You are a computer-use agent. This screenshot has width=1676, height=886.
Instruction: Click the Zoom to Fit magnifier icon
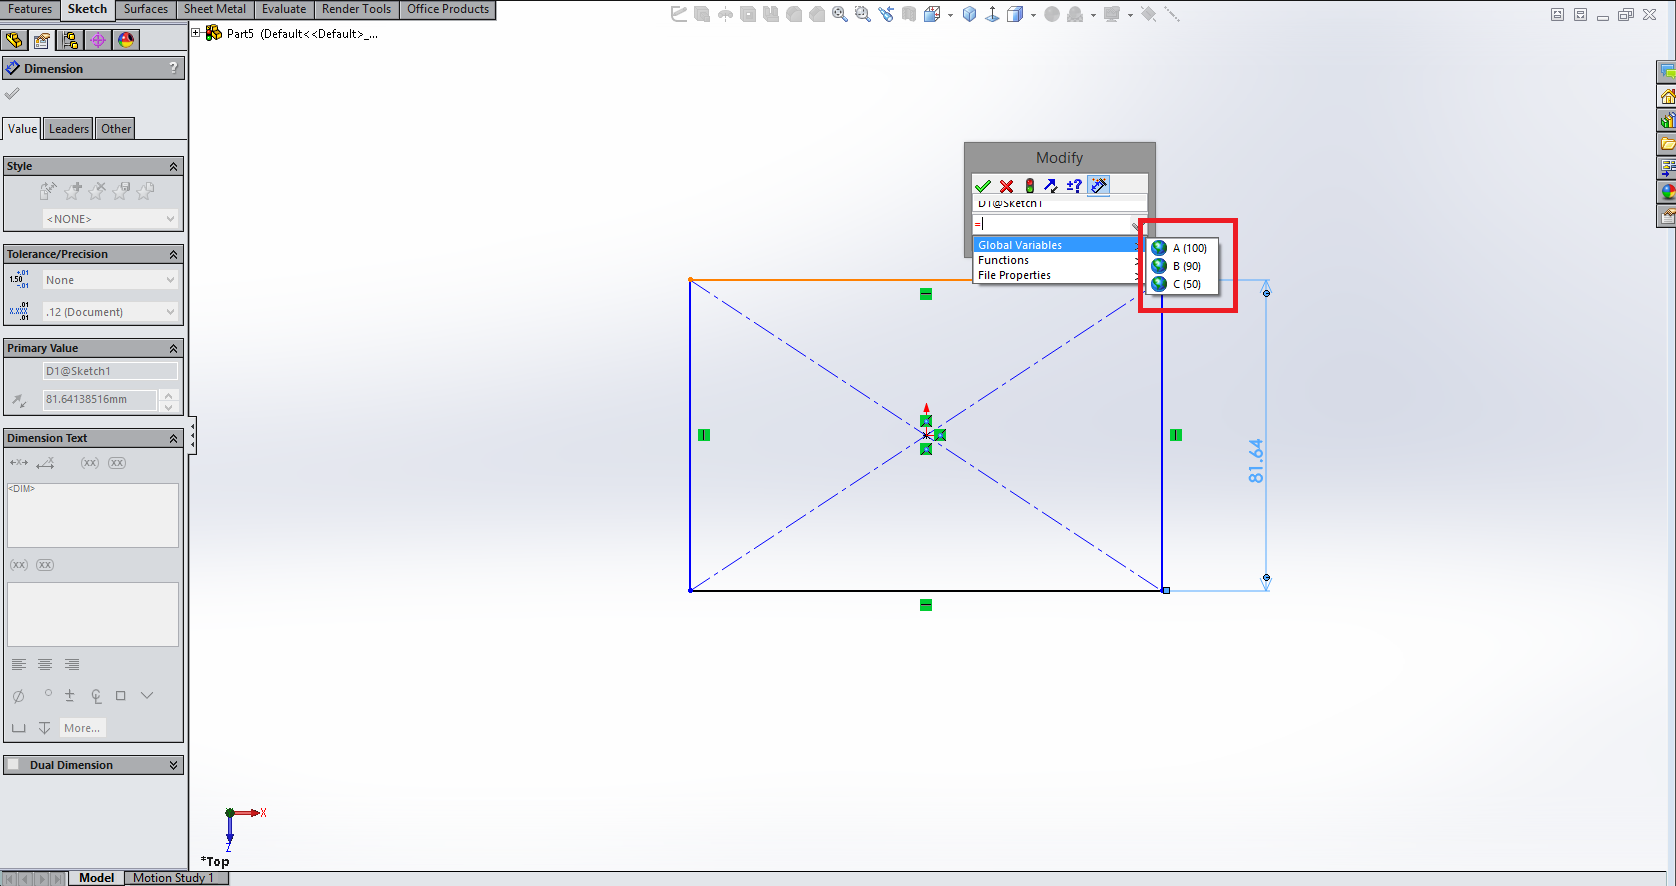tap(840, 14)
